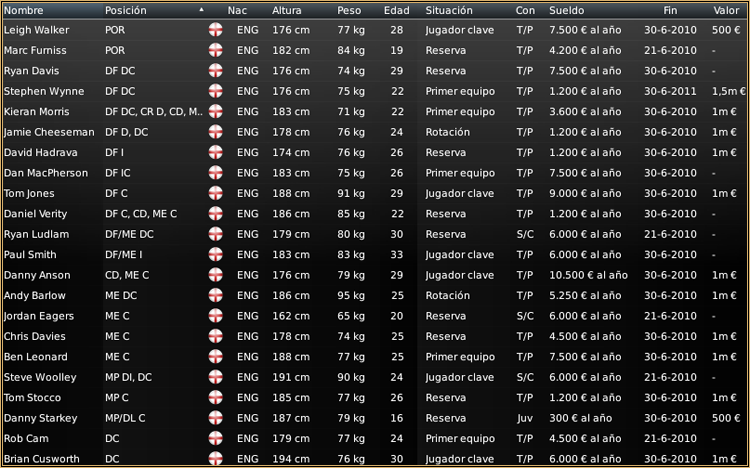Viewport: 750px width, 468px height.
Task: Open player Danny Anson
Action: coord(37,275)
